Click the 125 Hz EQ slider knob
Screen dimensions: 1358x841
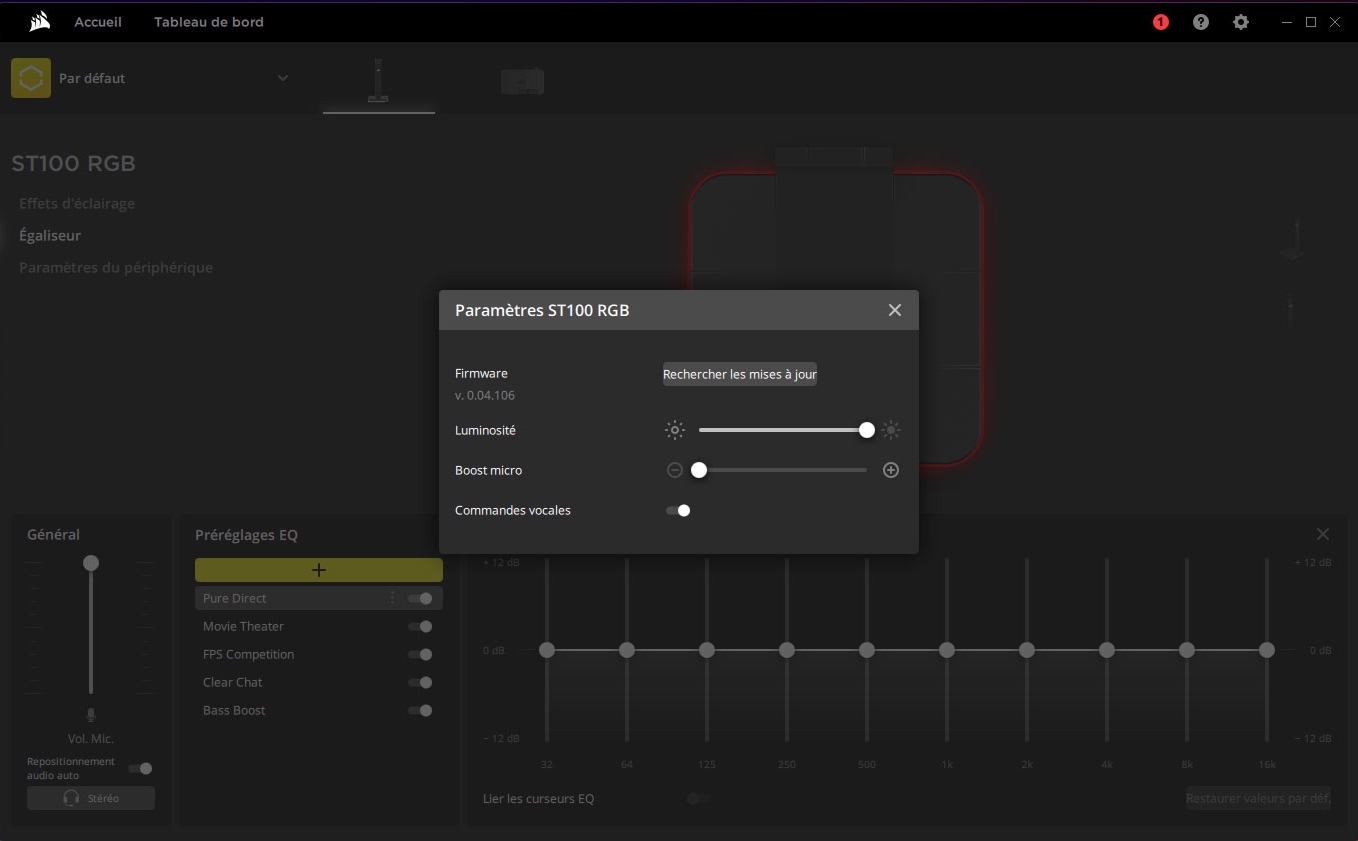click(707, 650)
